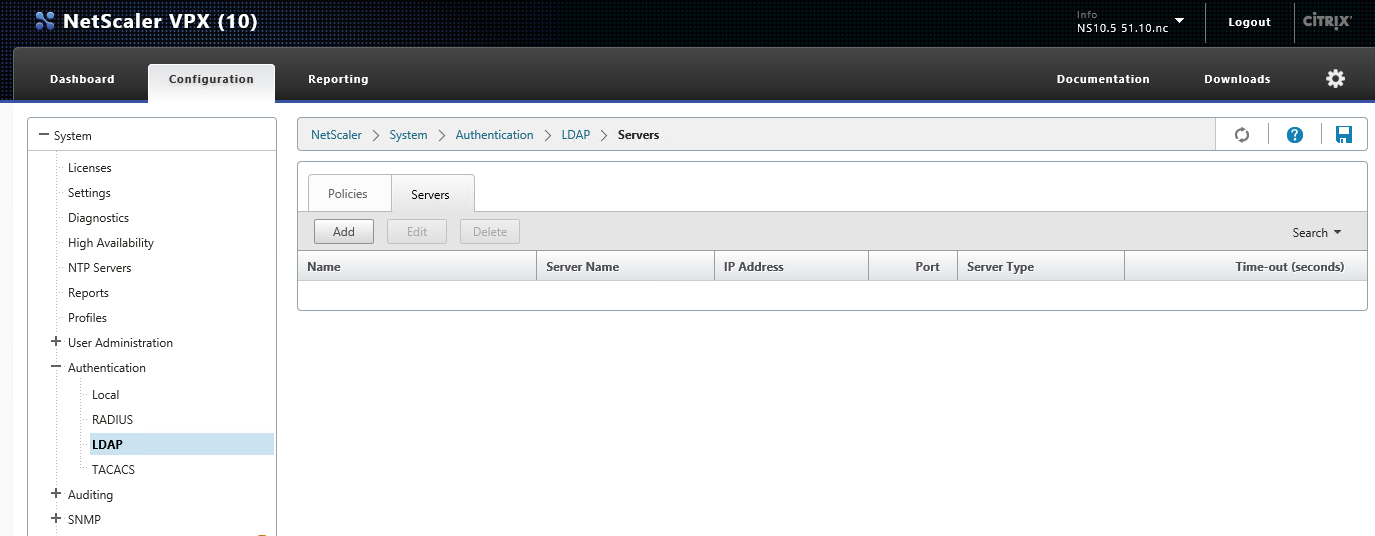Viewport: 1375px width, 536px height.
Task: Save configuration with the floppy disk icon
Action: [1344, 135]
